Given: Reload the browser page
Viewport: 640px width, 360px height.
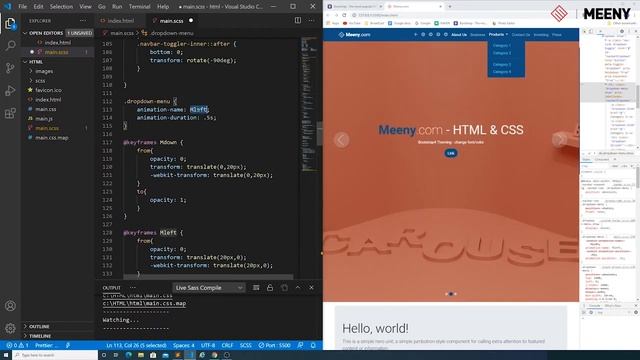Looking at the screenshot, I should [x=344, y=15].
